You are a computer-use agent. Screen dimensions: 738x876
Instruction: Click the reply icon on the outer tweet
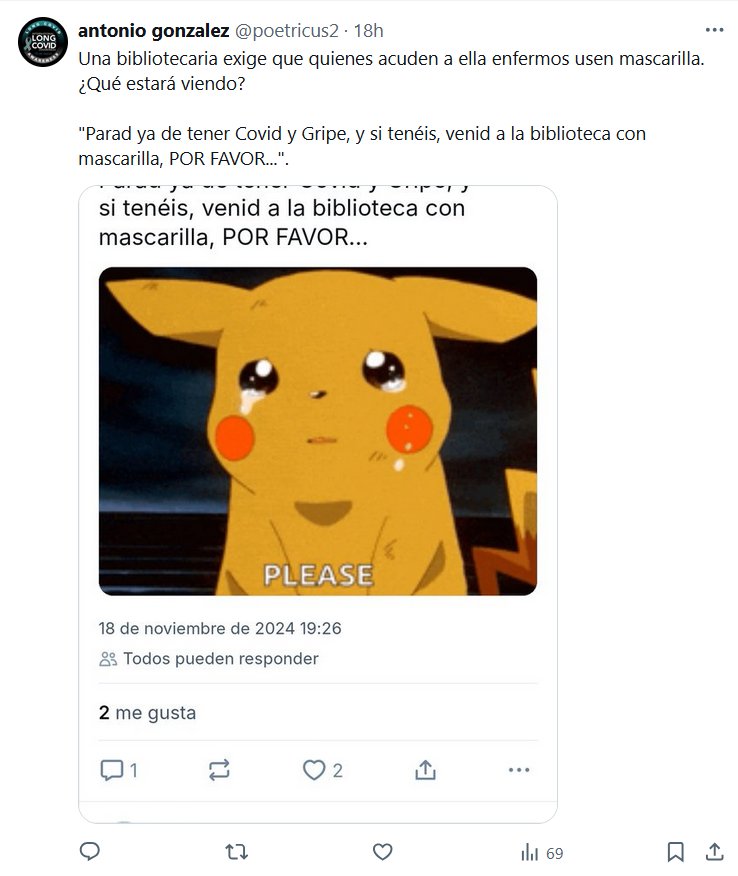(x=90, y=852)
